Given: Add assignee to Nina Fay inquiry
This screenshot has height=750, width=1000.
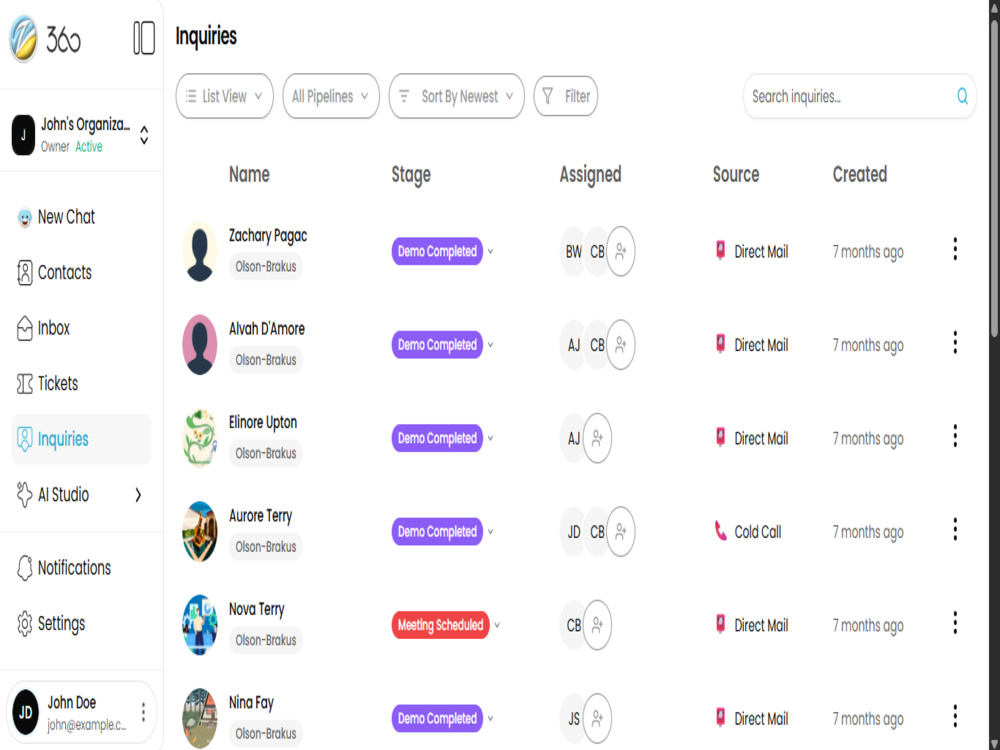Looking at the screenshot, I should [x=598, y=719].
